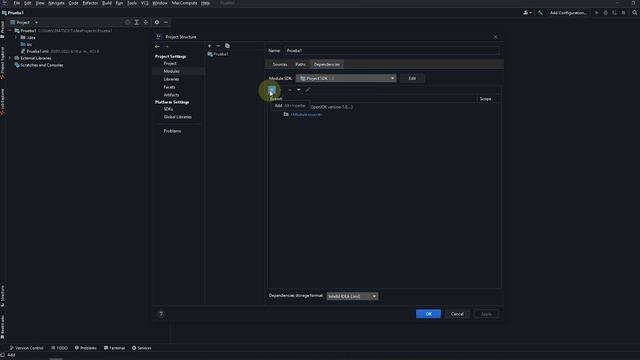Click the Add dependency plus icon

pyautogui.click(x=272, y=90)
